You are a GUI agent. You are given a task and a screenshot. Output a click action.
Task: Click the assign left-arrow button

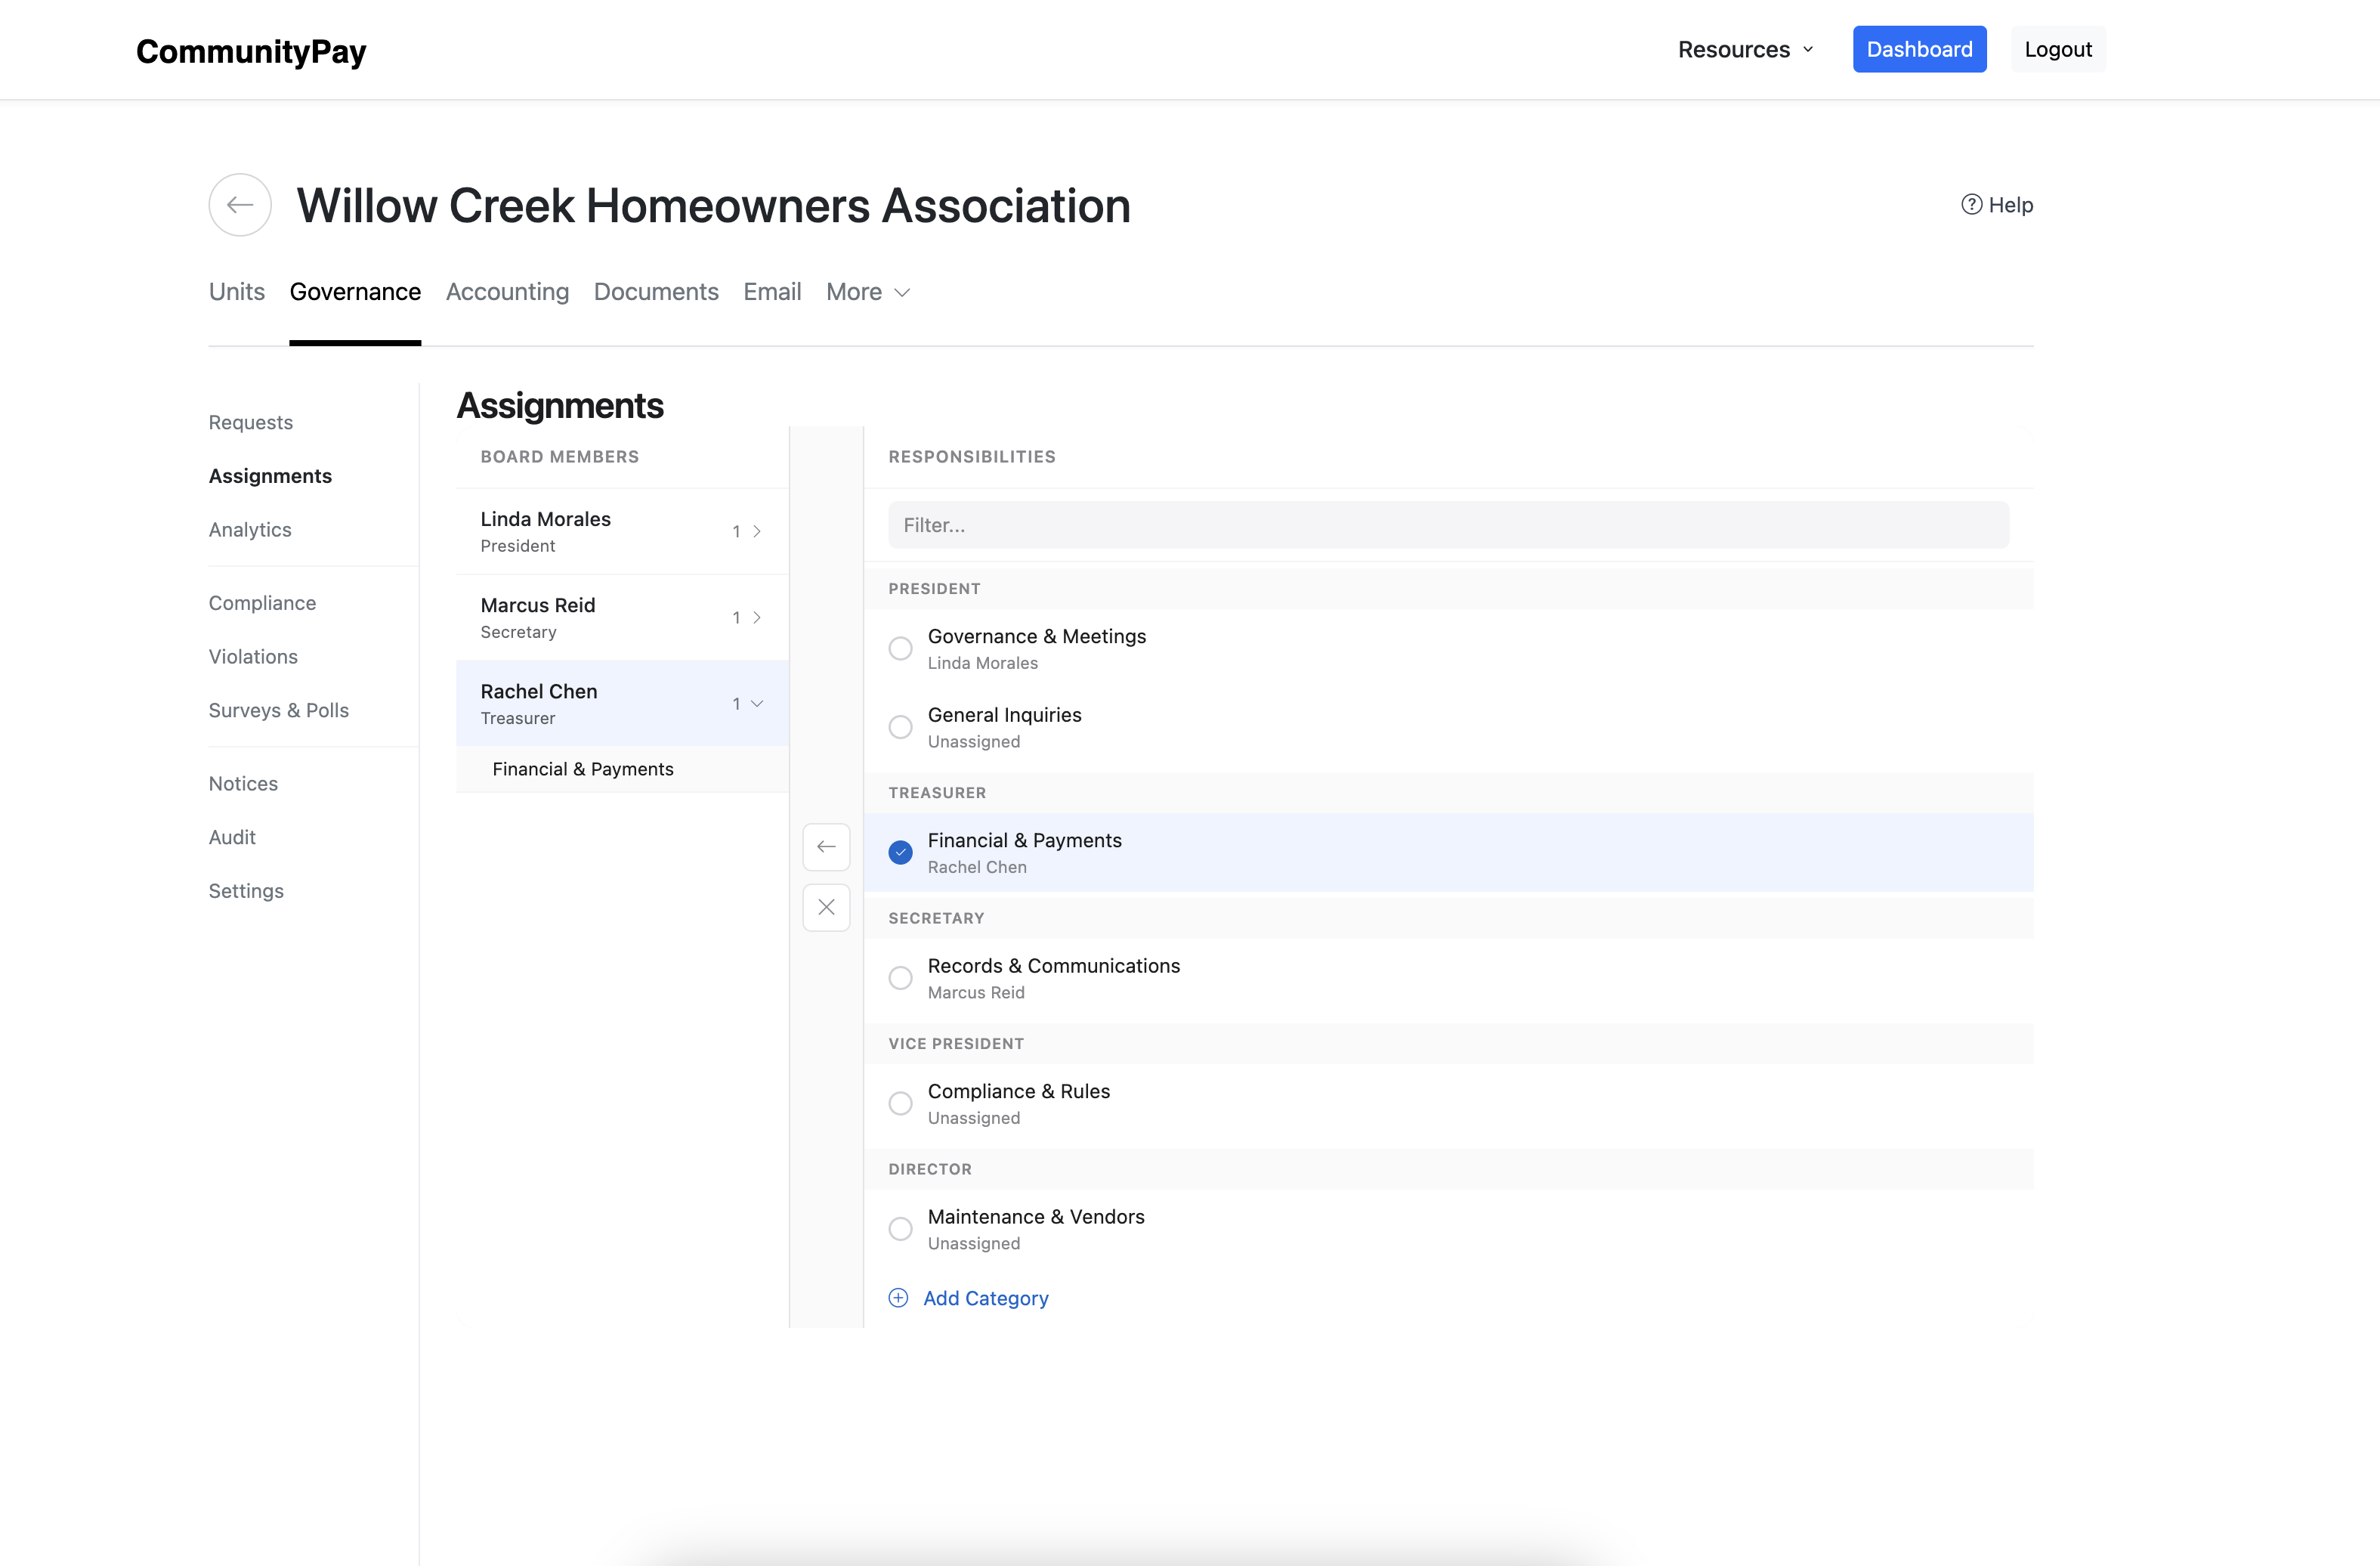pos(826,847)
